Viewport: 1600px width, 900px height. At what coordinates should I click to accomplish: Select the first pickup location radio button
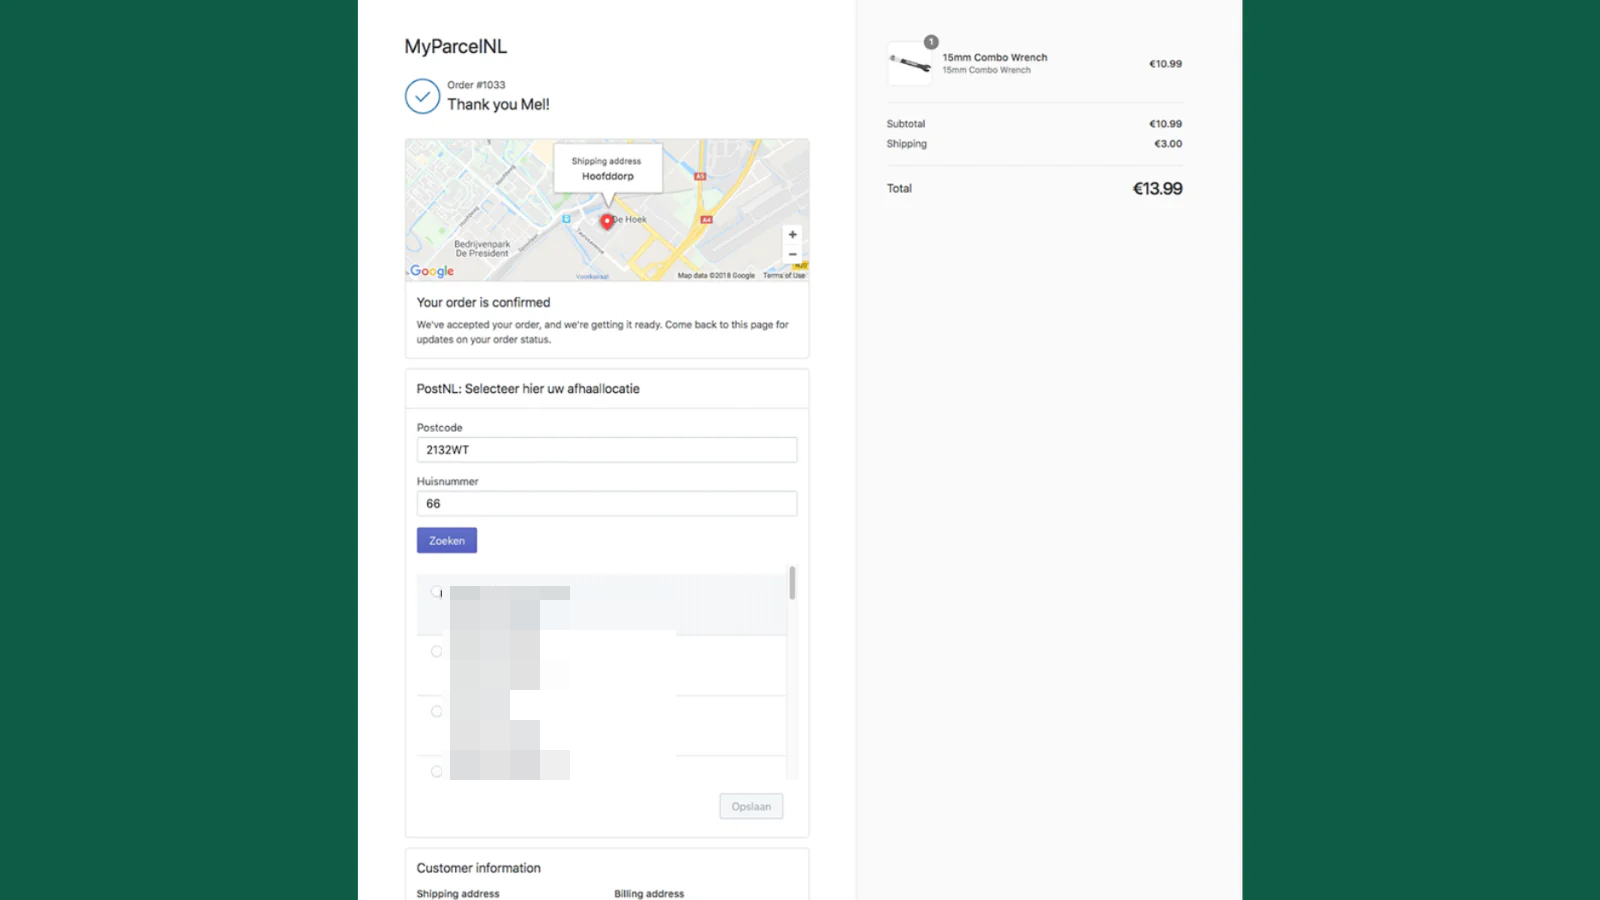436,591
